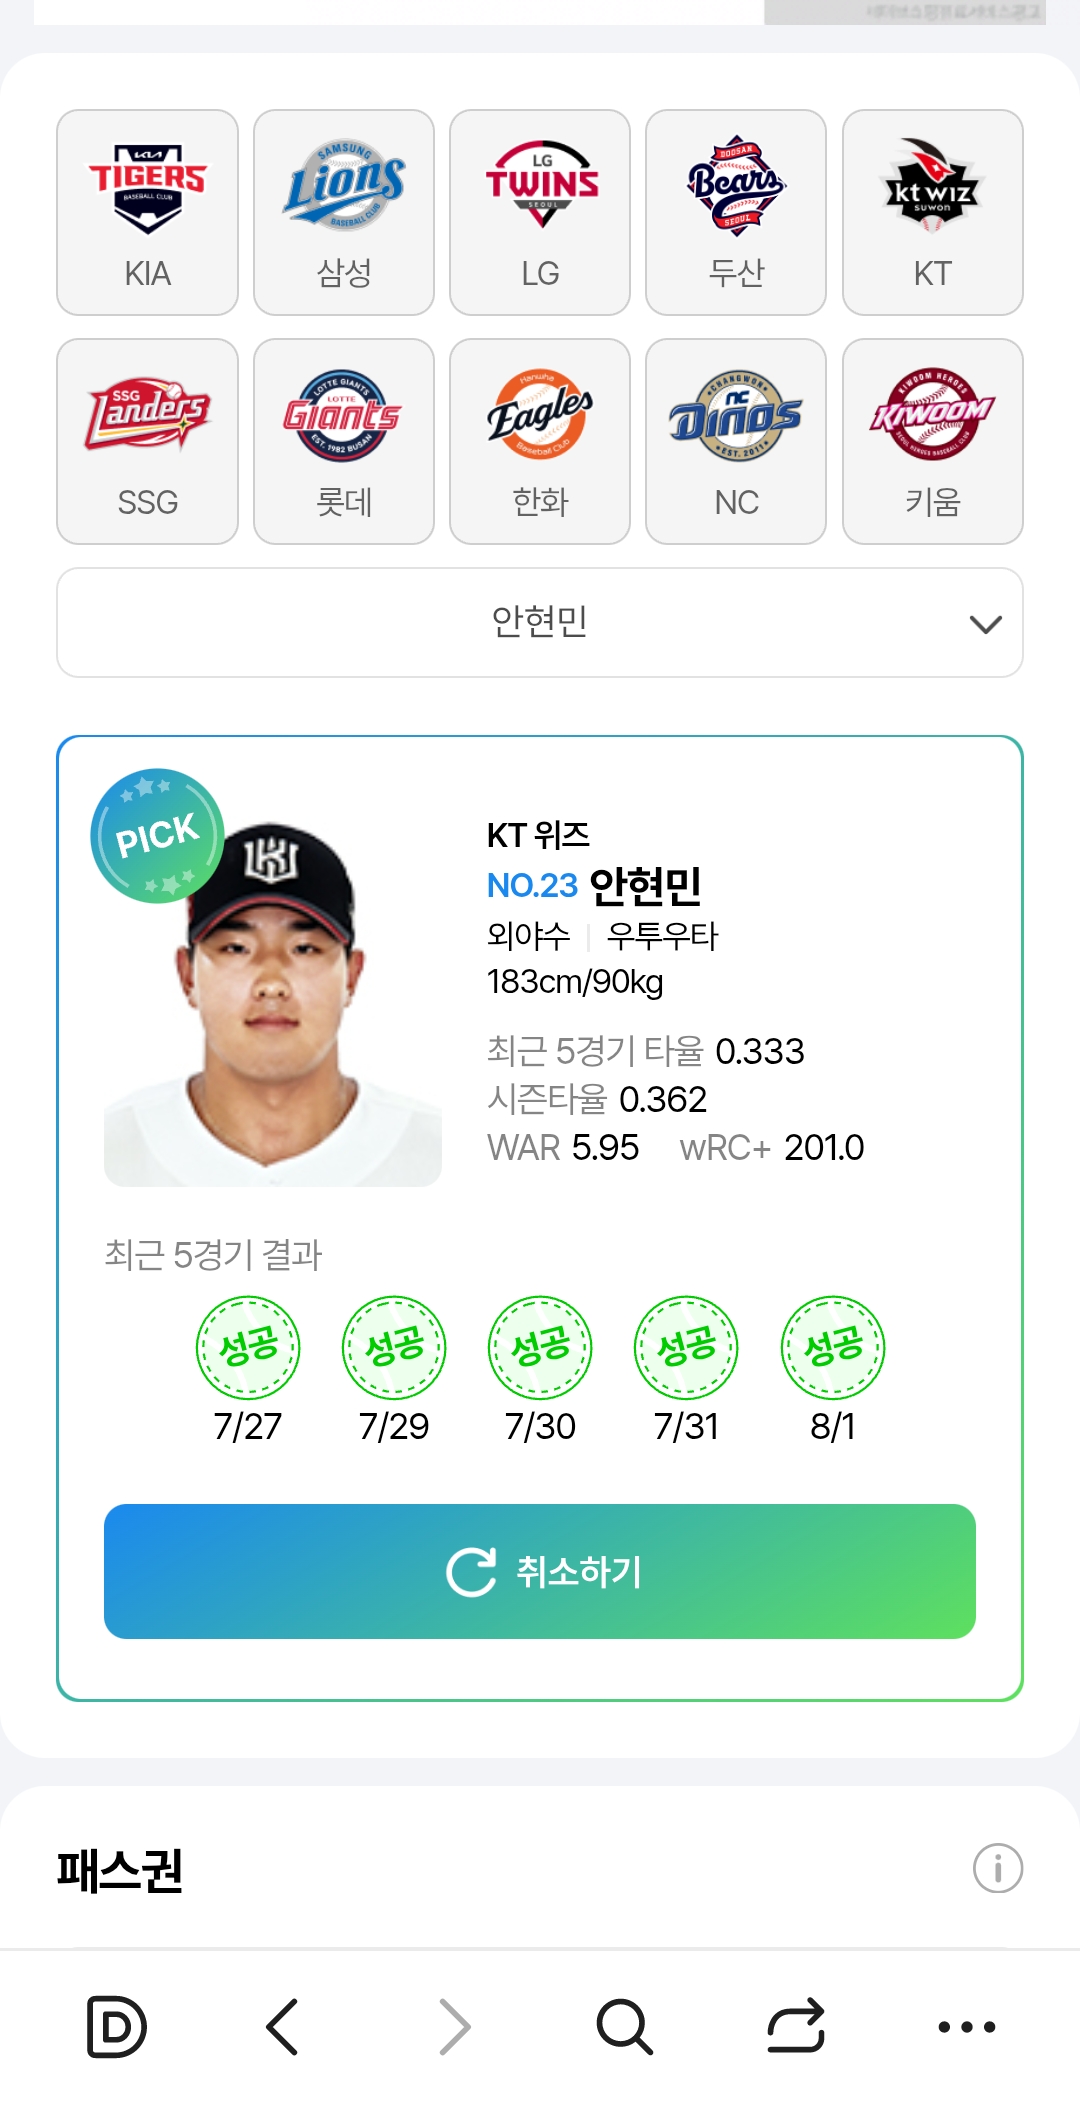The width and height of the screenshot is (1080, 2106).
Task: Select the KIA Tigers team tile
Action: 147,212
